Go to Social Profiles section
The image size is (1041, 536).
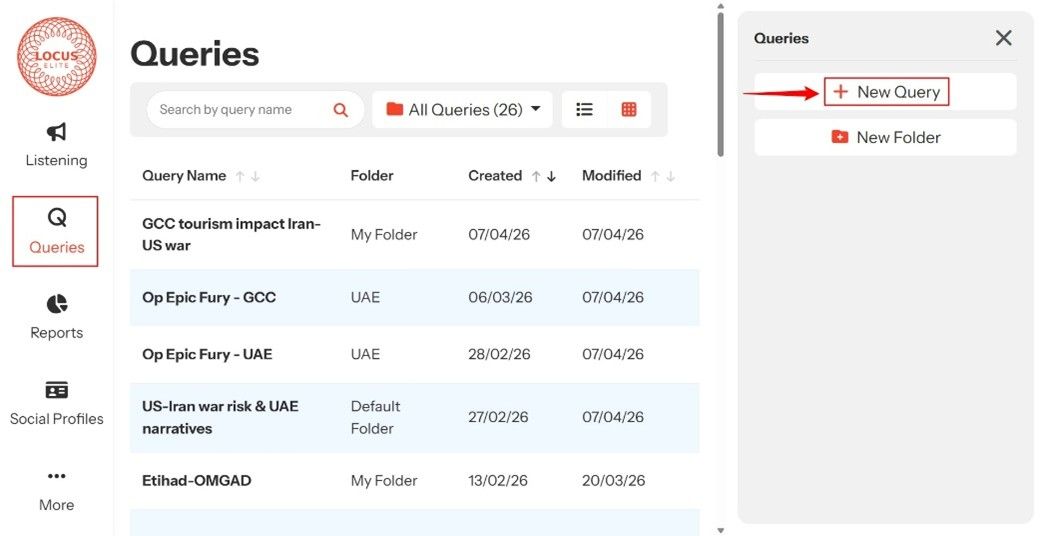(x=56, y=403)
